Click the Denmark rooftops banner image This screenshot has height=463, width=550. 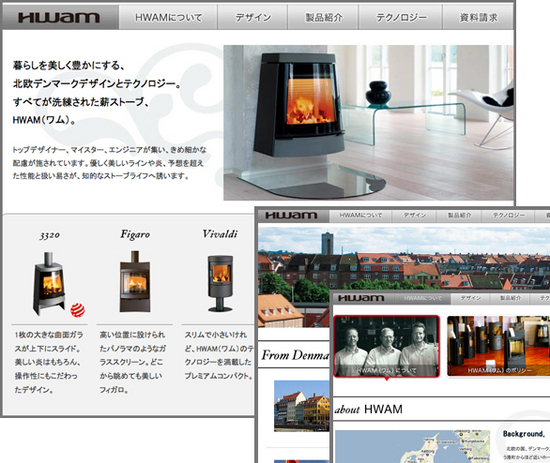tap(404, 258)
